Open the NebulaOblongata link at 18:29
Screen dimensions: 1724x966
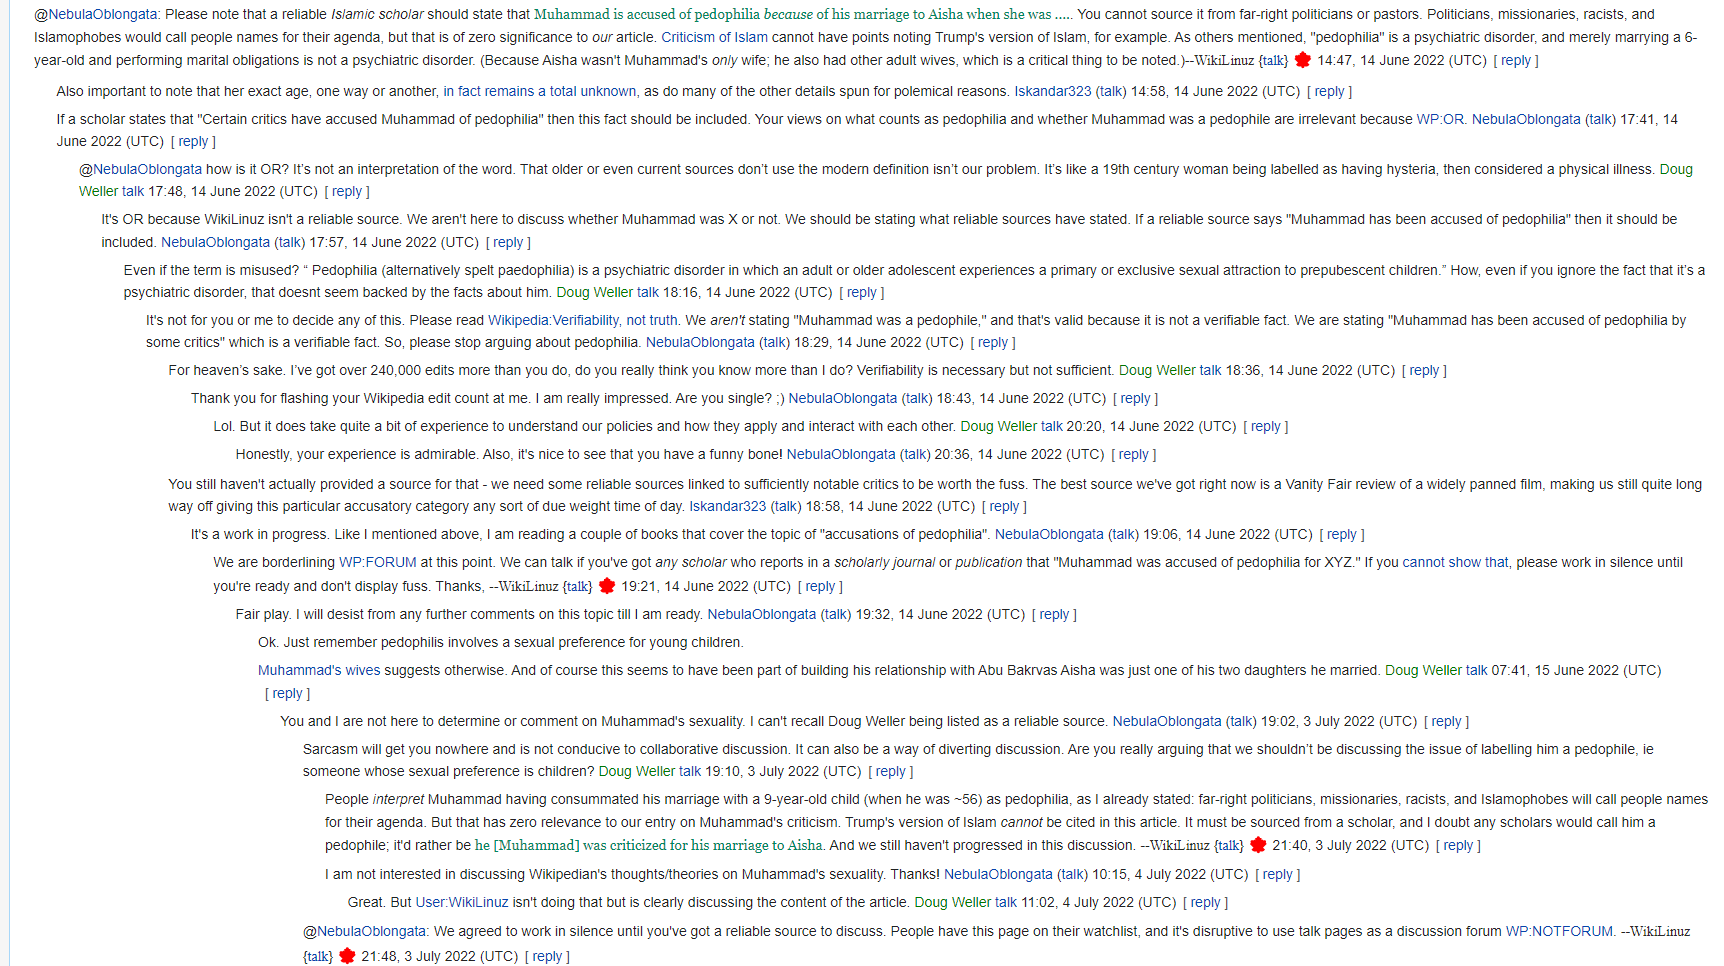[x=700, y=342]
